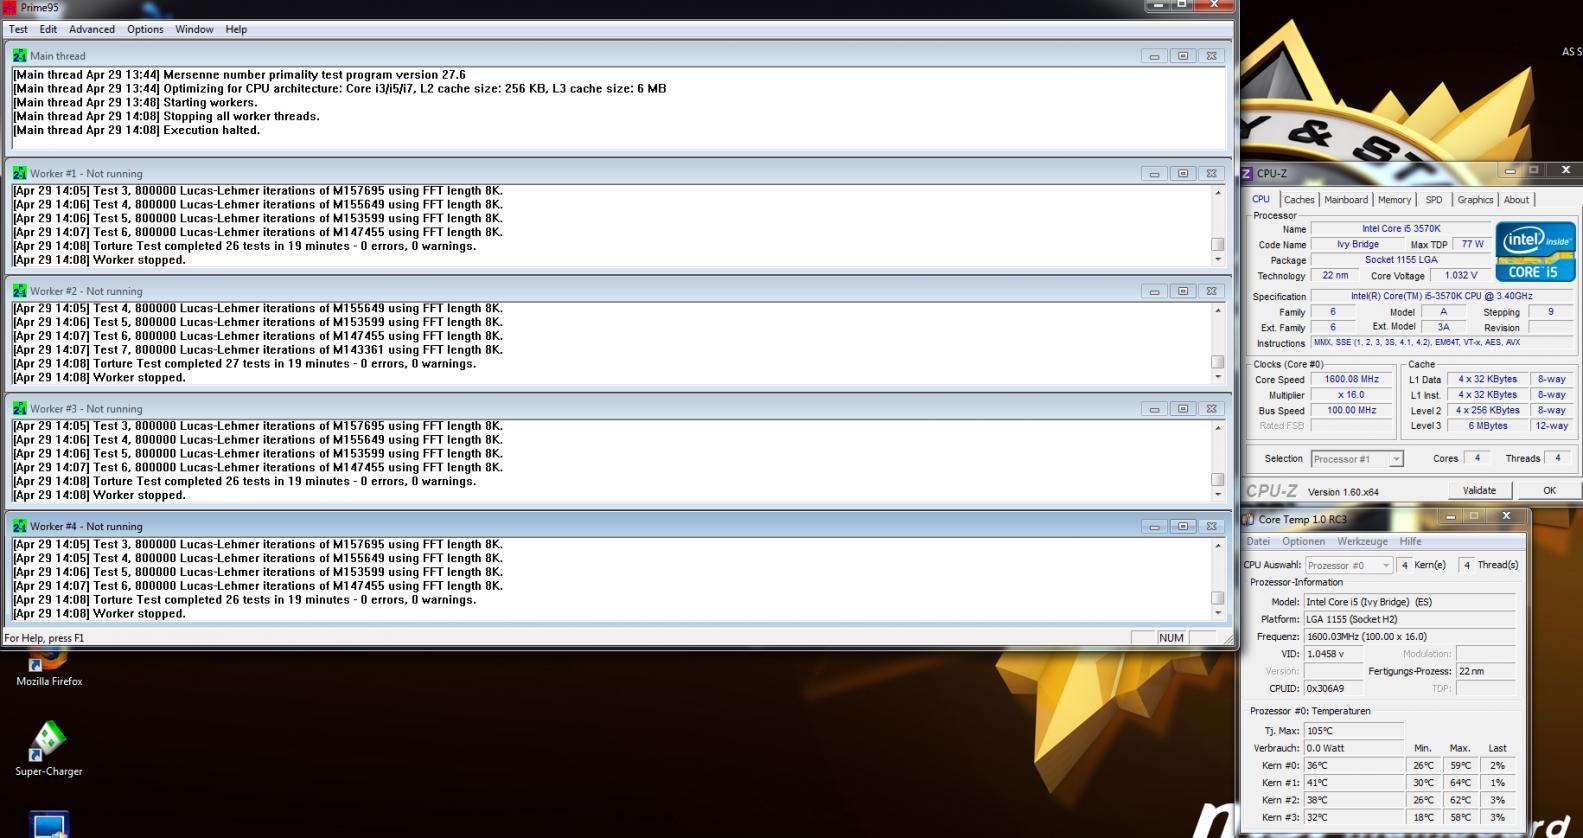Maximize the Worker #3 child window

tap(1183, 408)
